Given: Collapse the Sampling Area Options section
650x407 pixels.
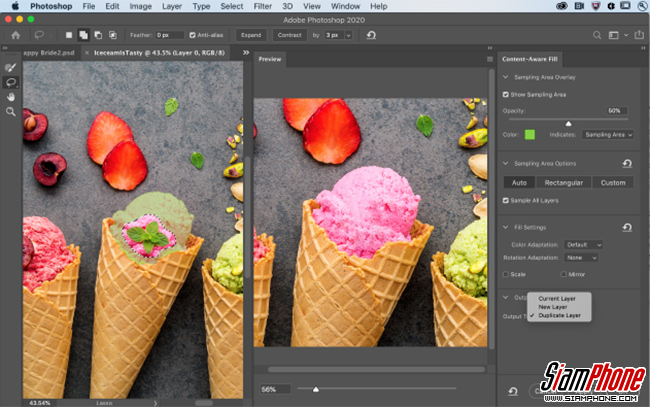Looking at the screenshot, I should tap(505, 163).
